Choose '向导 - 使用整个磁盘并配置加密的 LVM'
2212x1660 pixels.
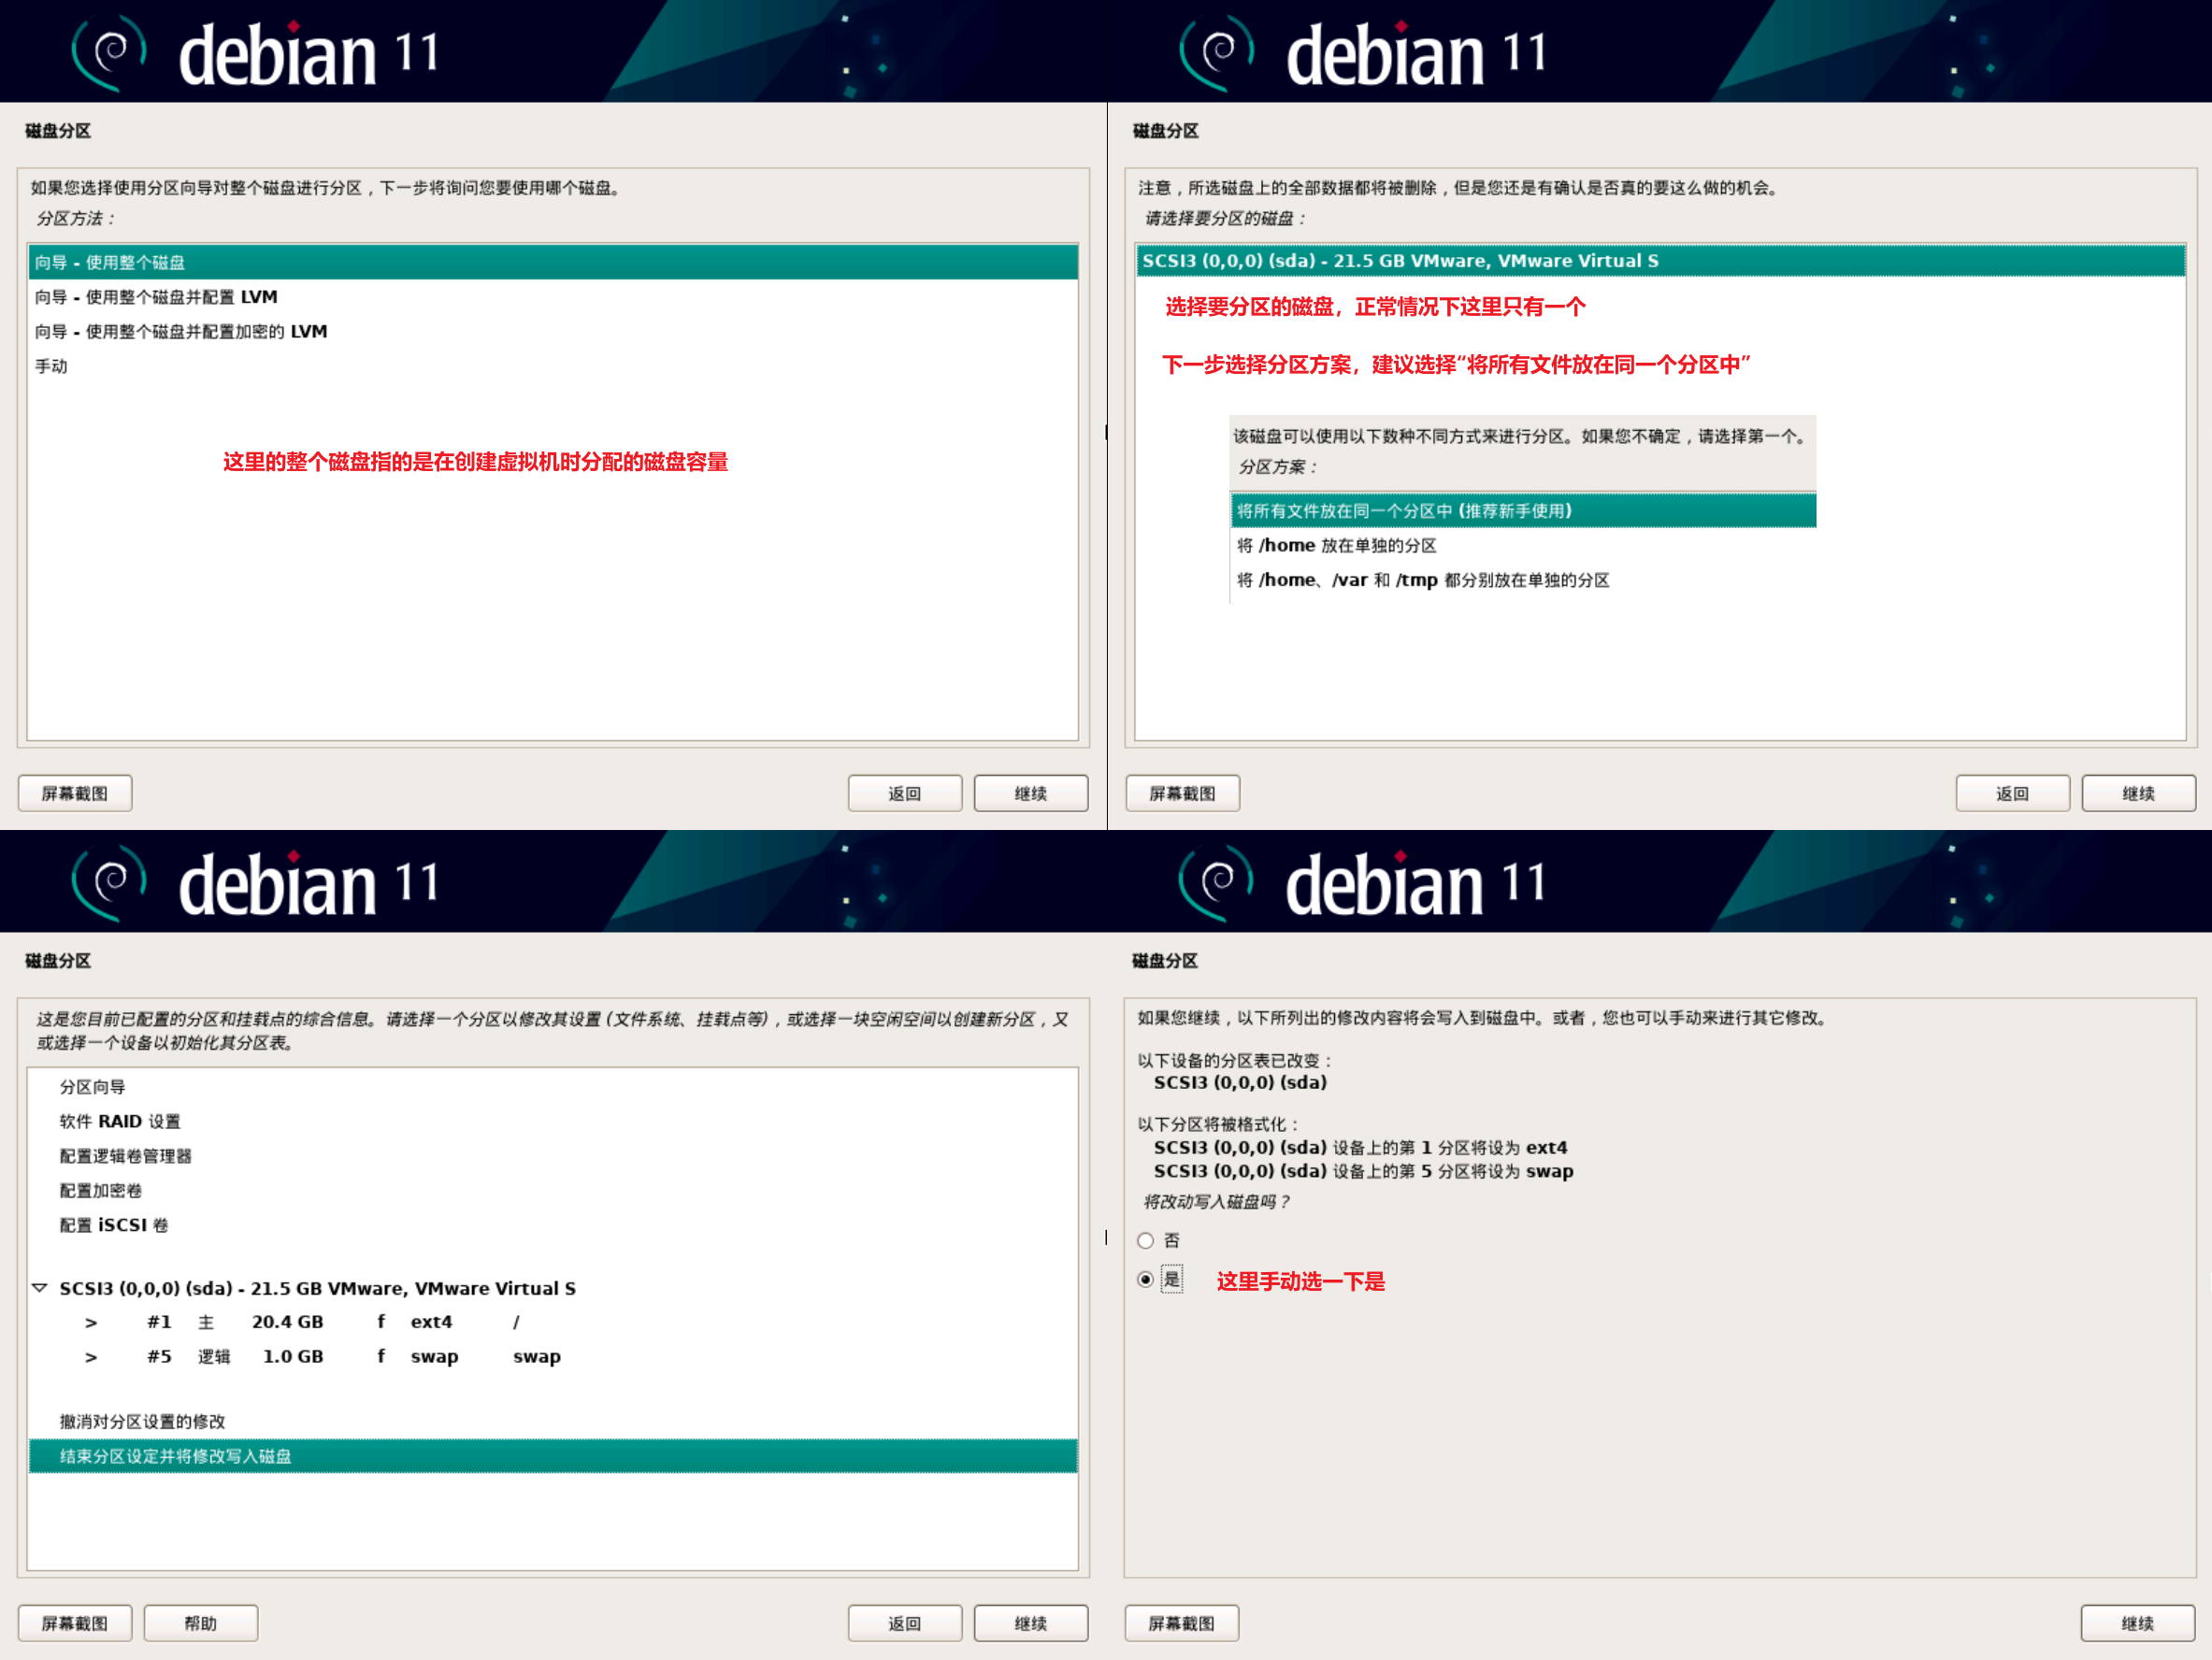(x=553, y=331)
